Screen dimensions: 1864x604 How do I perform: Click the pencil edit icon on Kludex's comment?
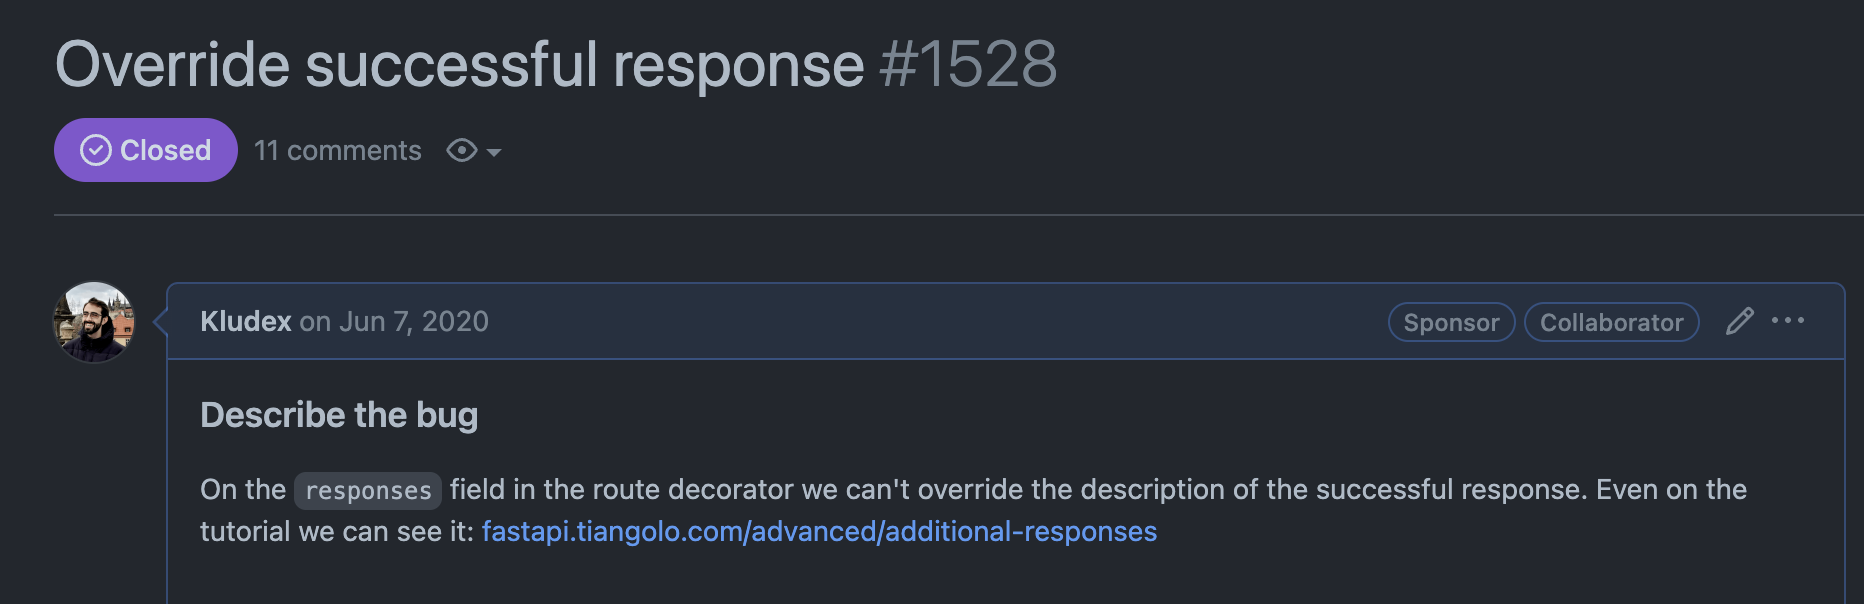pyautogui.click(x=1739, y=321)
